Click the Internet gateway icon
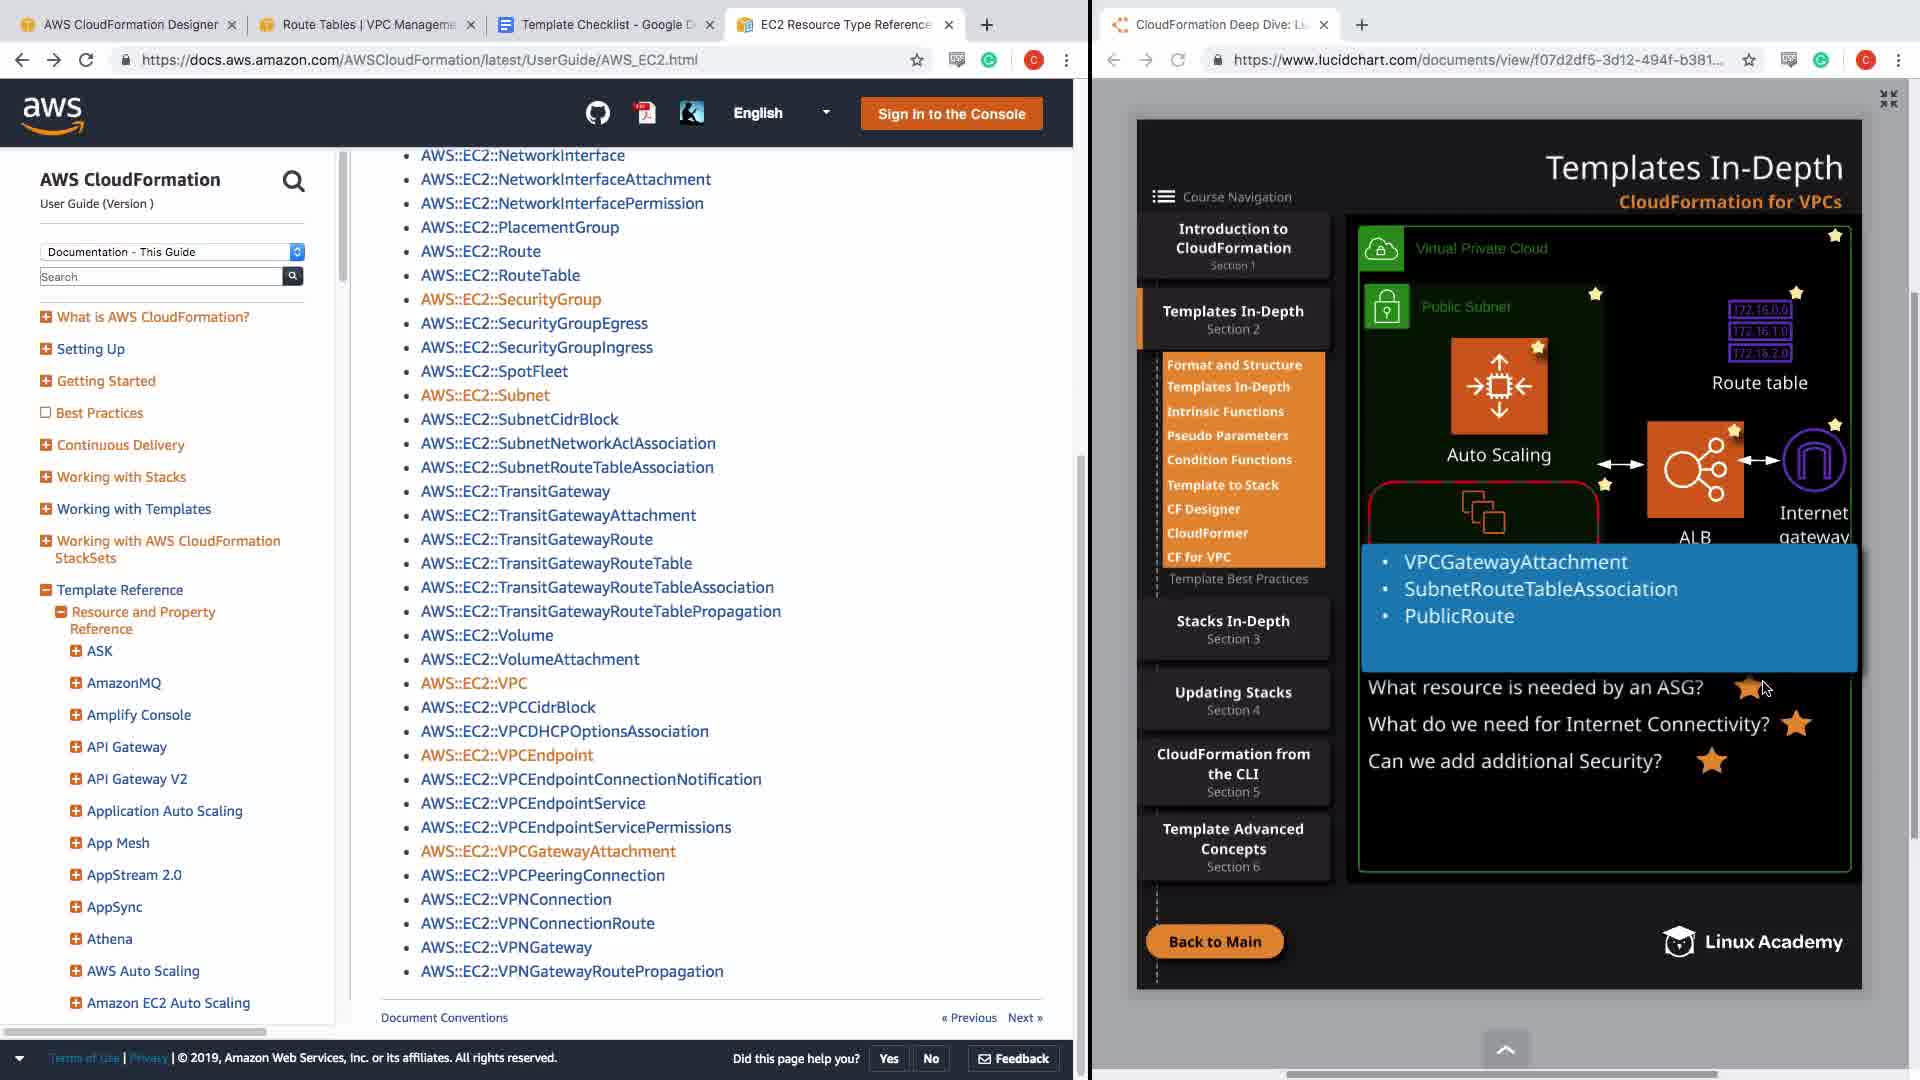The width and height of the screenshot is (1920, 1080). tap(1813, 461)
